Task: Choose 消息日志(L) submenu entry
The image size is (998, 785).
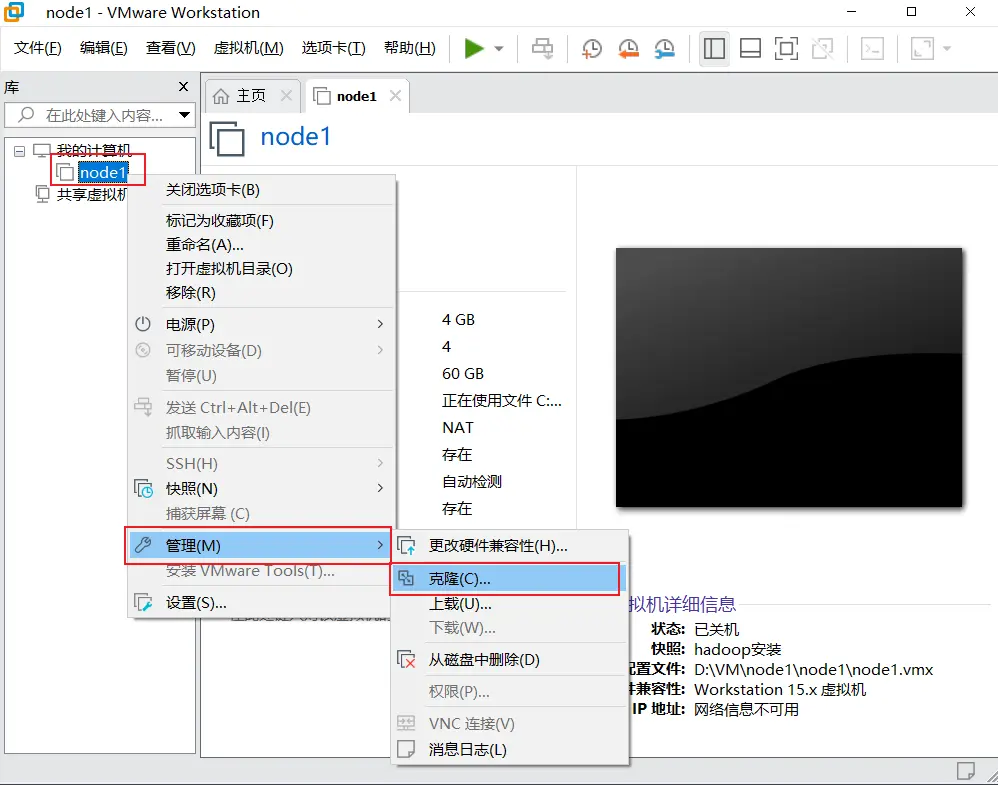Action: pos(509,749)
